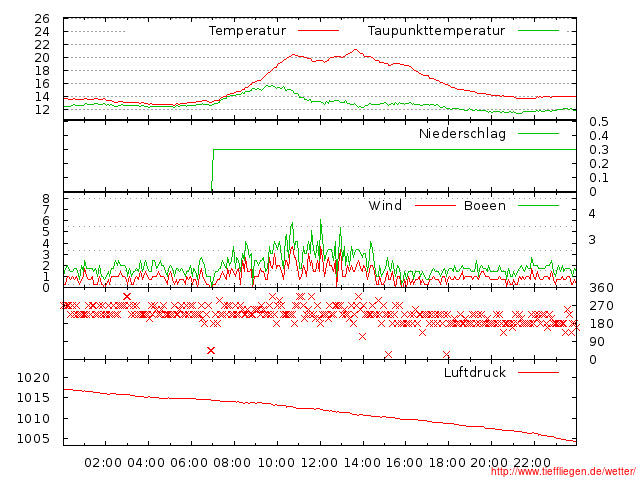
Task: Click the 270 wind direction axis value
Action: tap(601, 306)
